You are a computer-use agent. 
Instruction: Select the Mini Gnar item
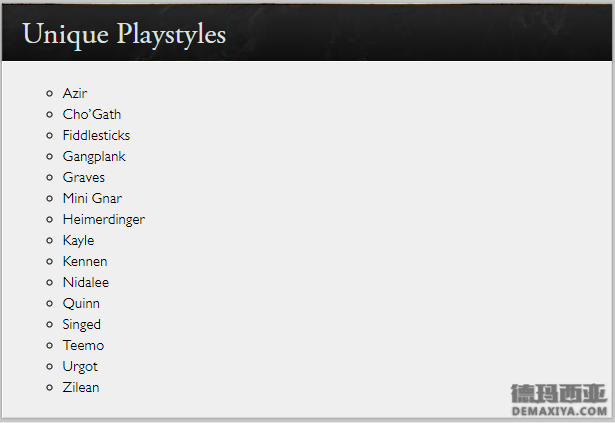tap(92, 198)
